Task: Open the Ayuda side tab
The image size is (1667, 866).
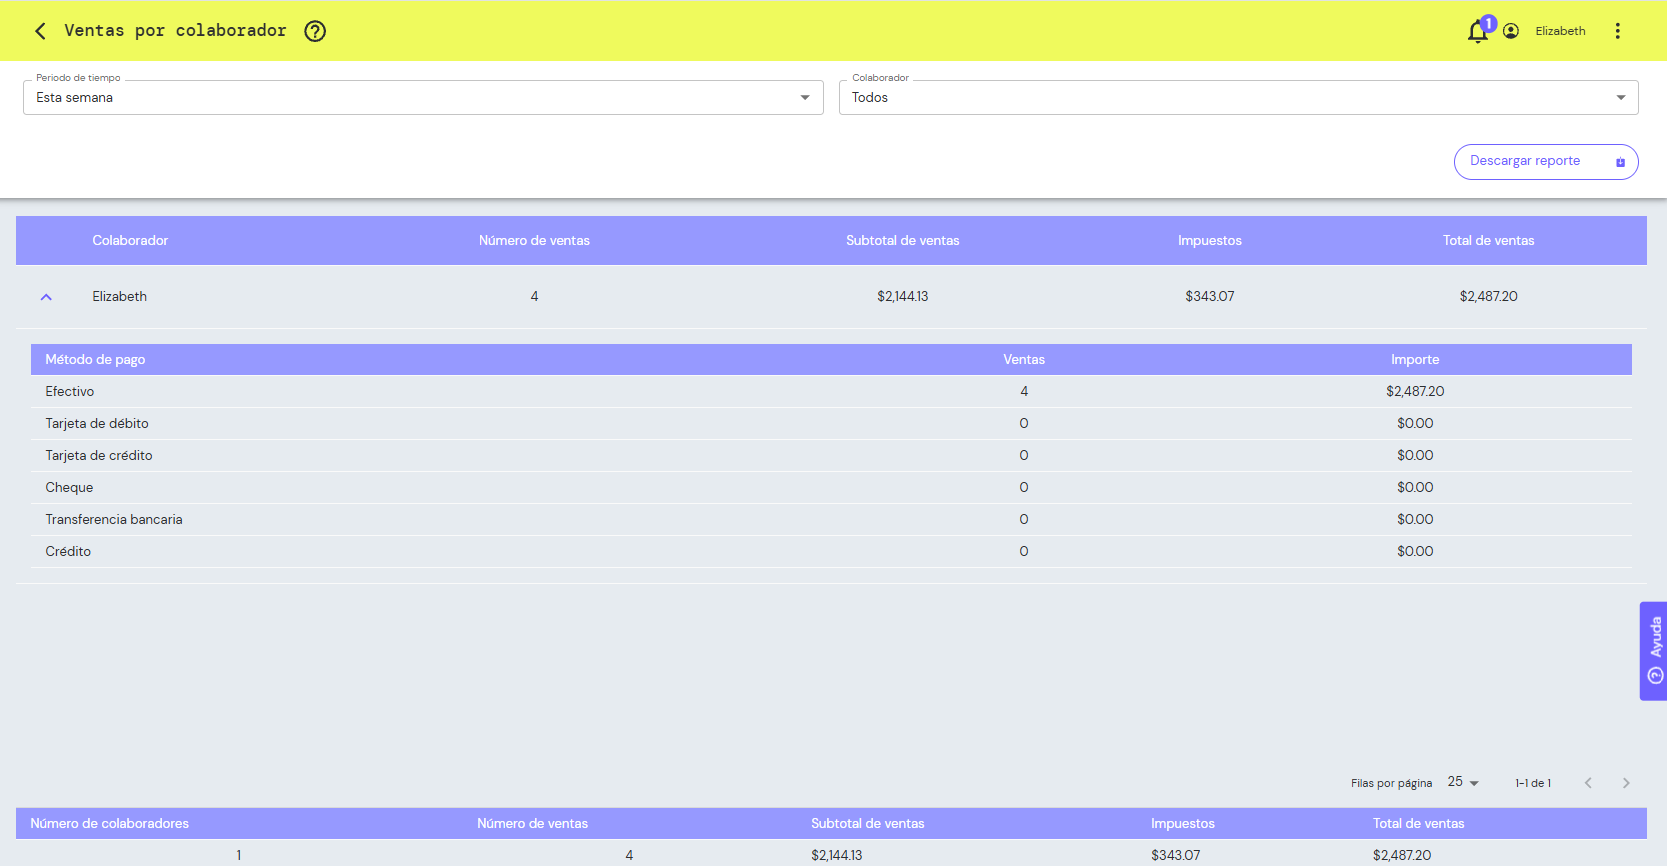Action: coord(1653,651)
